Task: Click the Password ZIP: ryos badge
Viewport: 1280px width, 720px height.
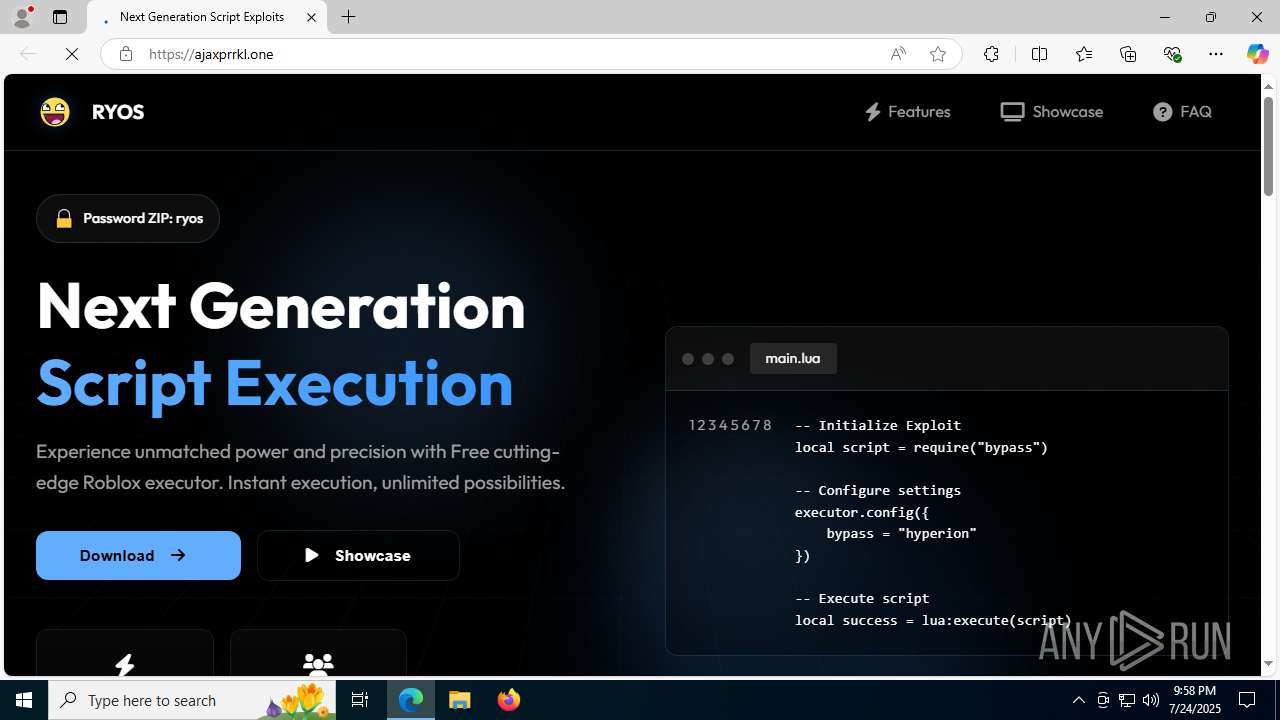Action: click(x=128, y=218)
